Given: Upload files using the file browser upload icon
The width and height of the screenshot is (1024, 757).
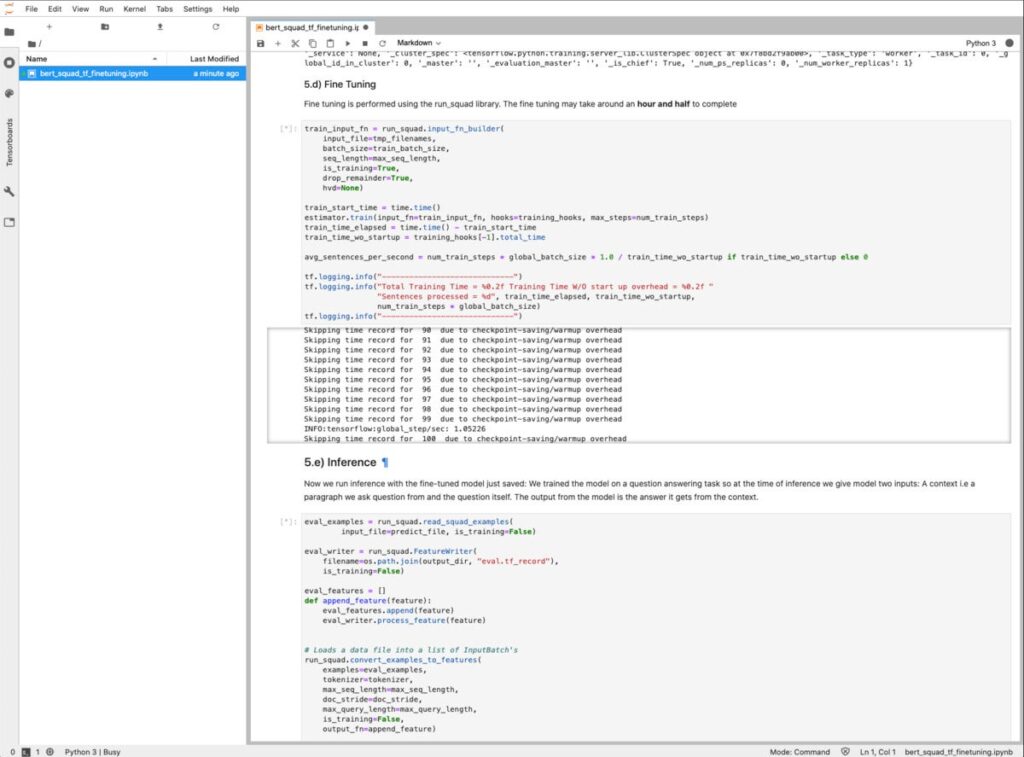Looking at the screenshot, I should point(160,27).
